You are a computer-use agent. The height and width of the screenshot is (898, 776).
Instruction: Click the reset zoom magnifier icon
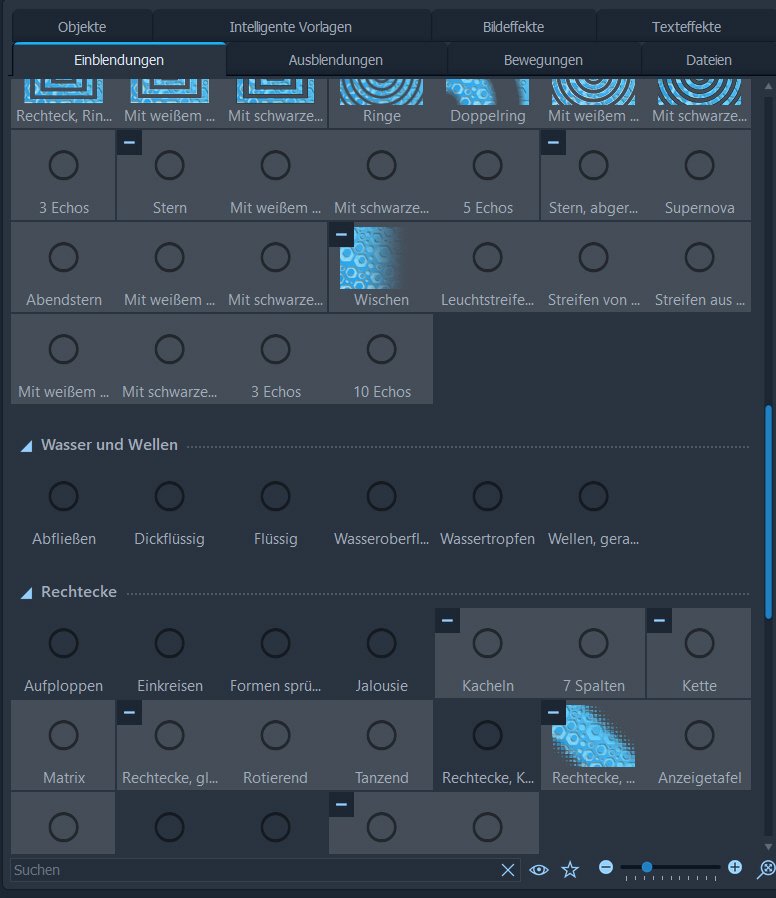(x=766, y=868)
